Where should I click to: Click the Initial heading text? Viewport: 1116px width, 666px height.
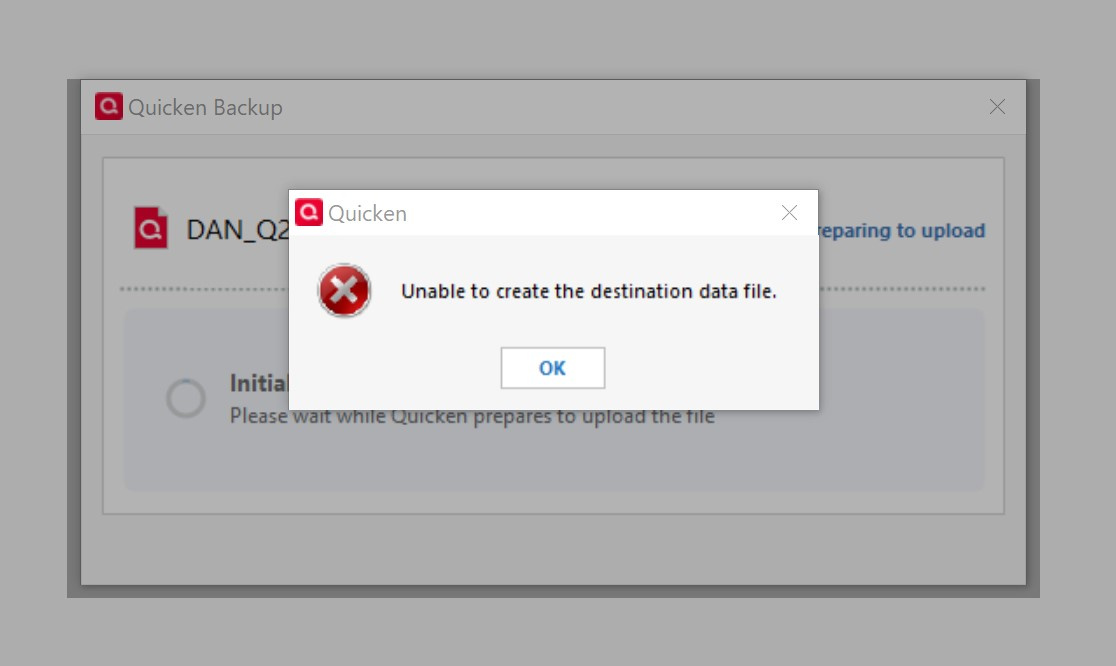[258, 384]
